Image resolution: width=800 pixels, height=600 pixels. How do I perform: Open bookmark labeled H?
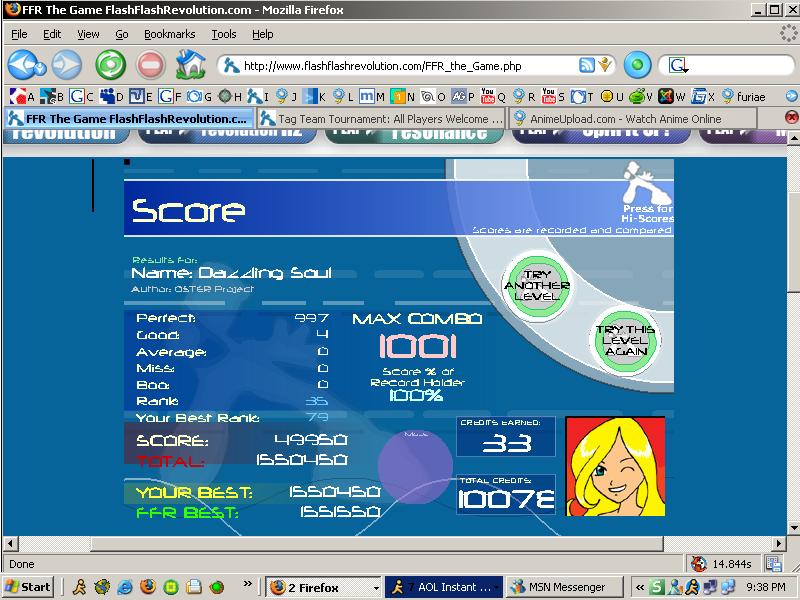tap(230, 96)
